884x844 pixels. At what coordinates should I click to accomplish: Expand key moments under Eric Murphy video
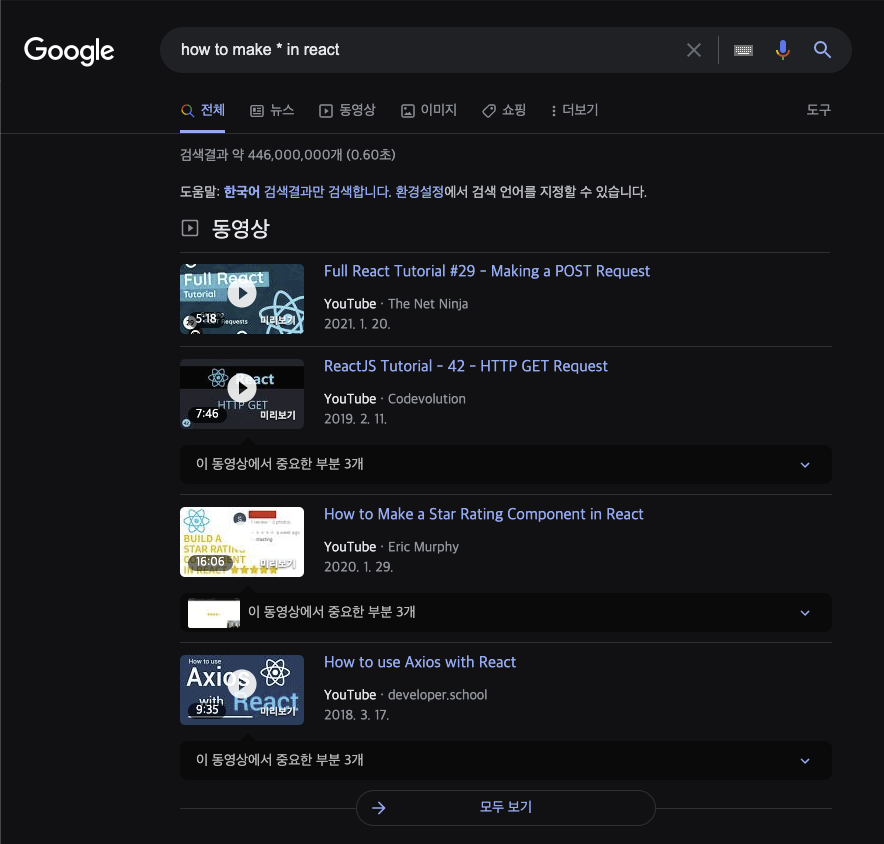506,612
